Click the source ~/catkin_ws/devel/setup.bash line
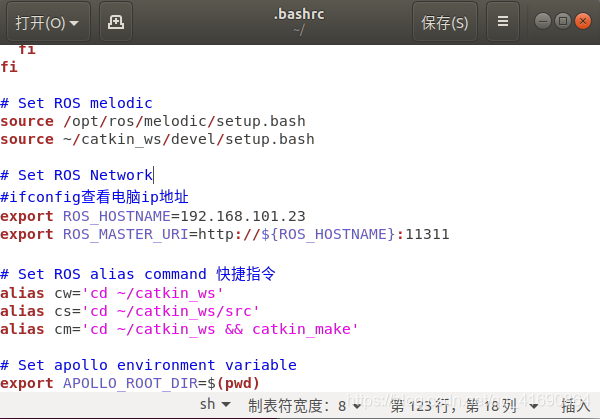The image size is (600, 419). [157, 139]
